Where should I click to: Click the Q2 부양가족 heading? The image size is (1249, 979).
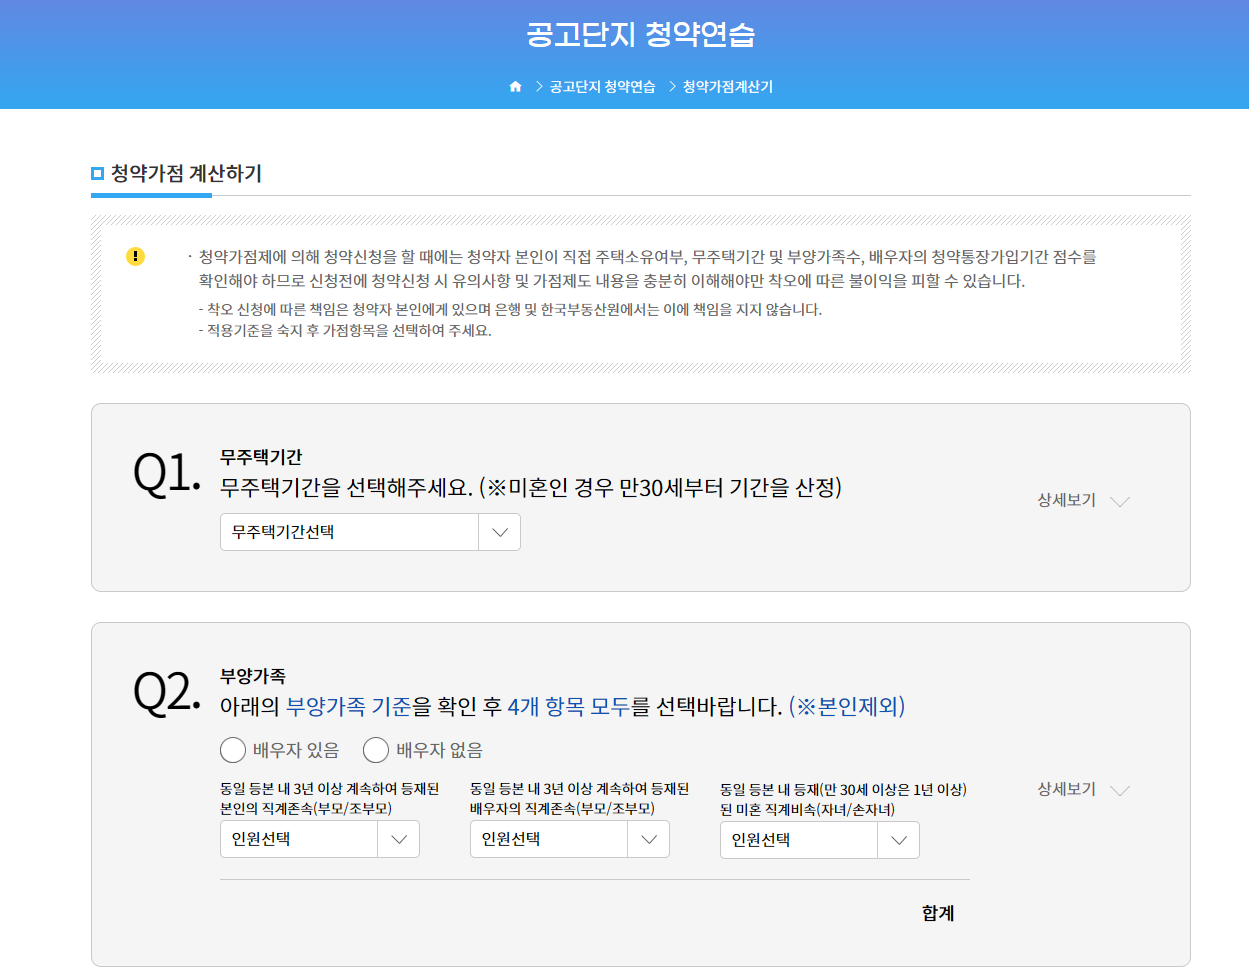[x=253, y=676]
